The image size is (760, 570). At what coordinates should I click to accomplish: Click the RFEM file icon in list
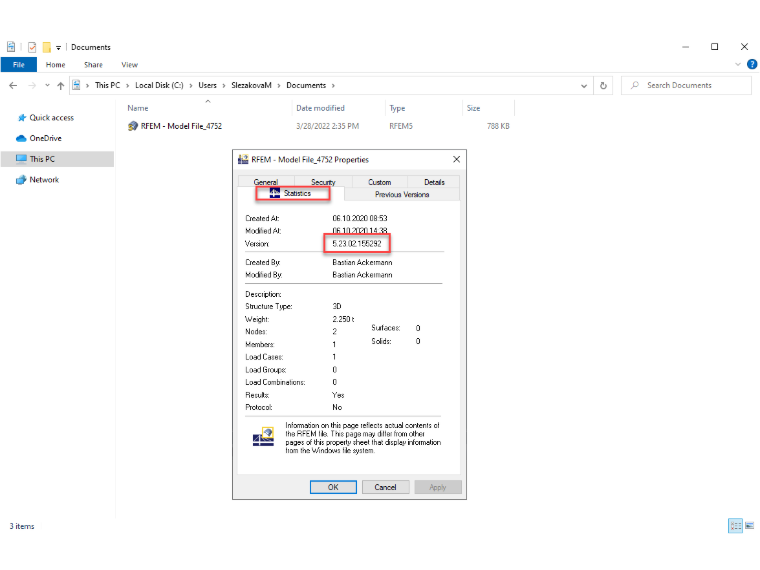click(x=133, y=126)
